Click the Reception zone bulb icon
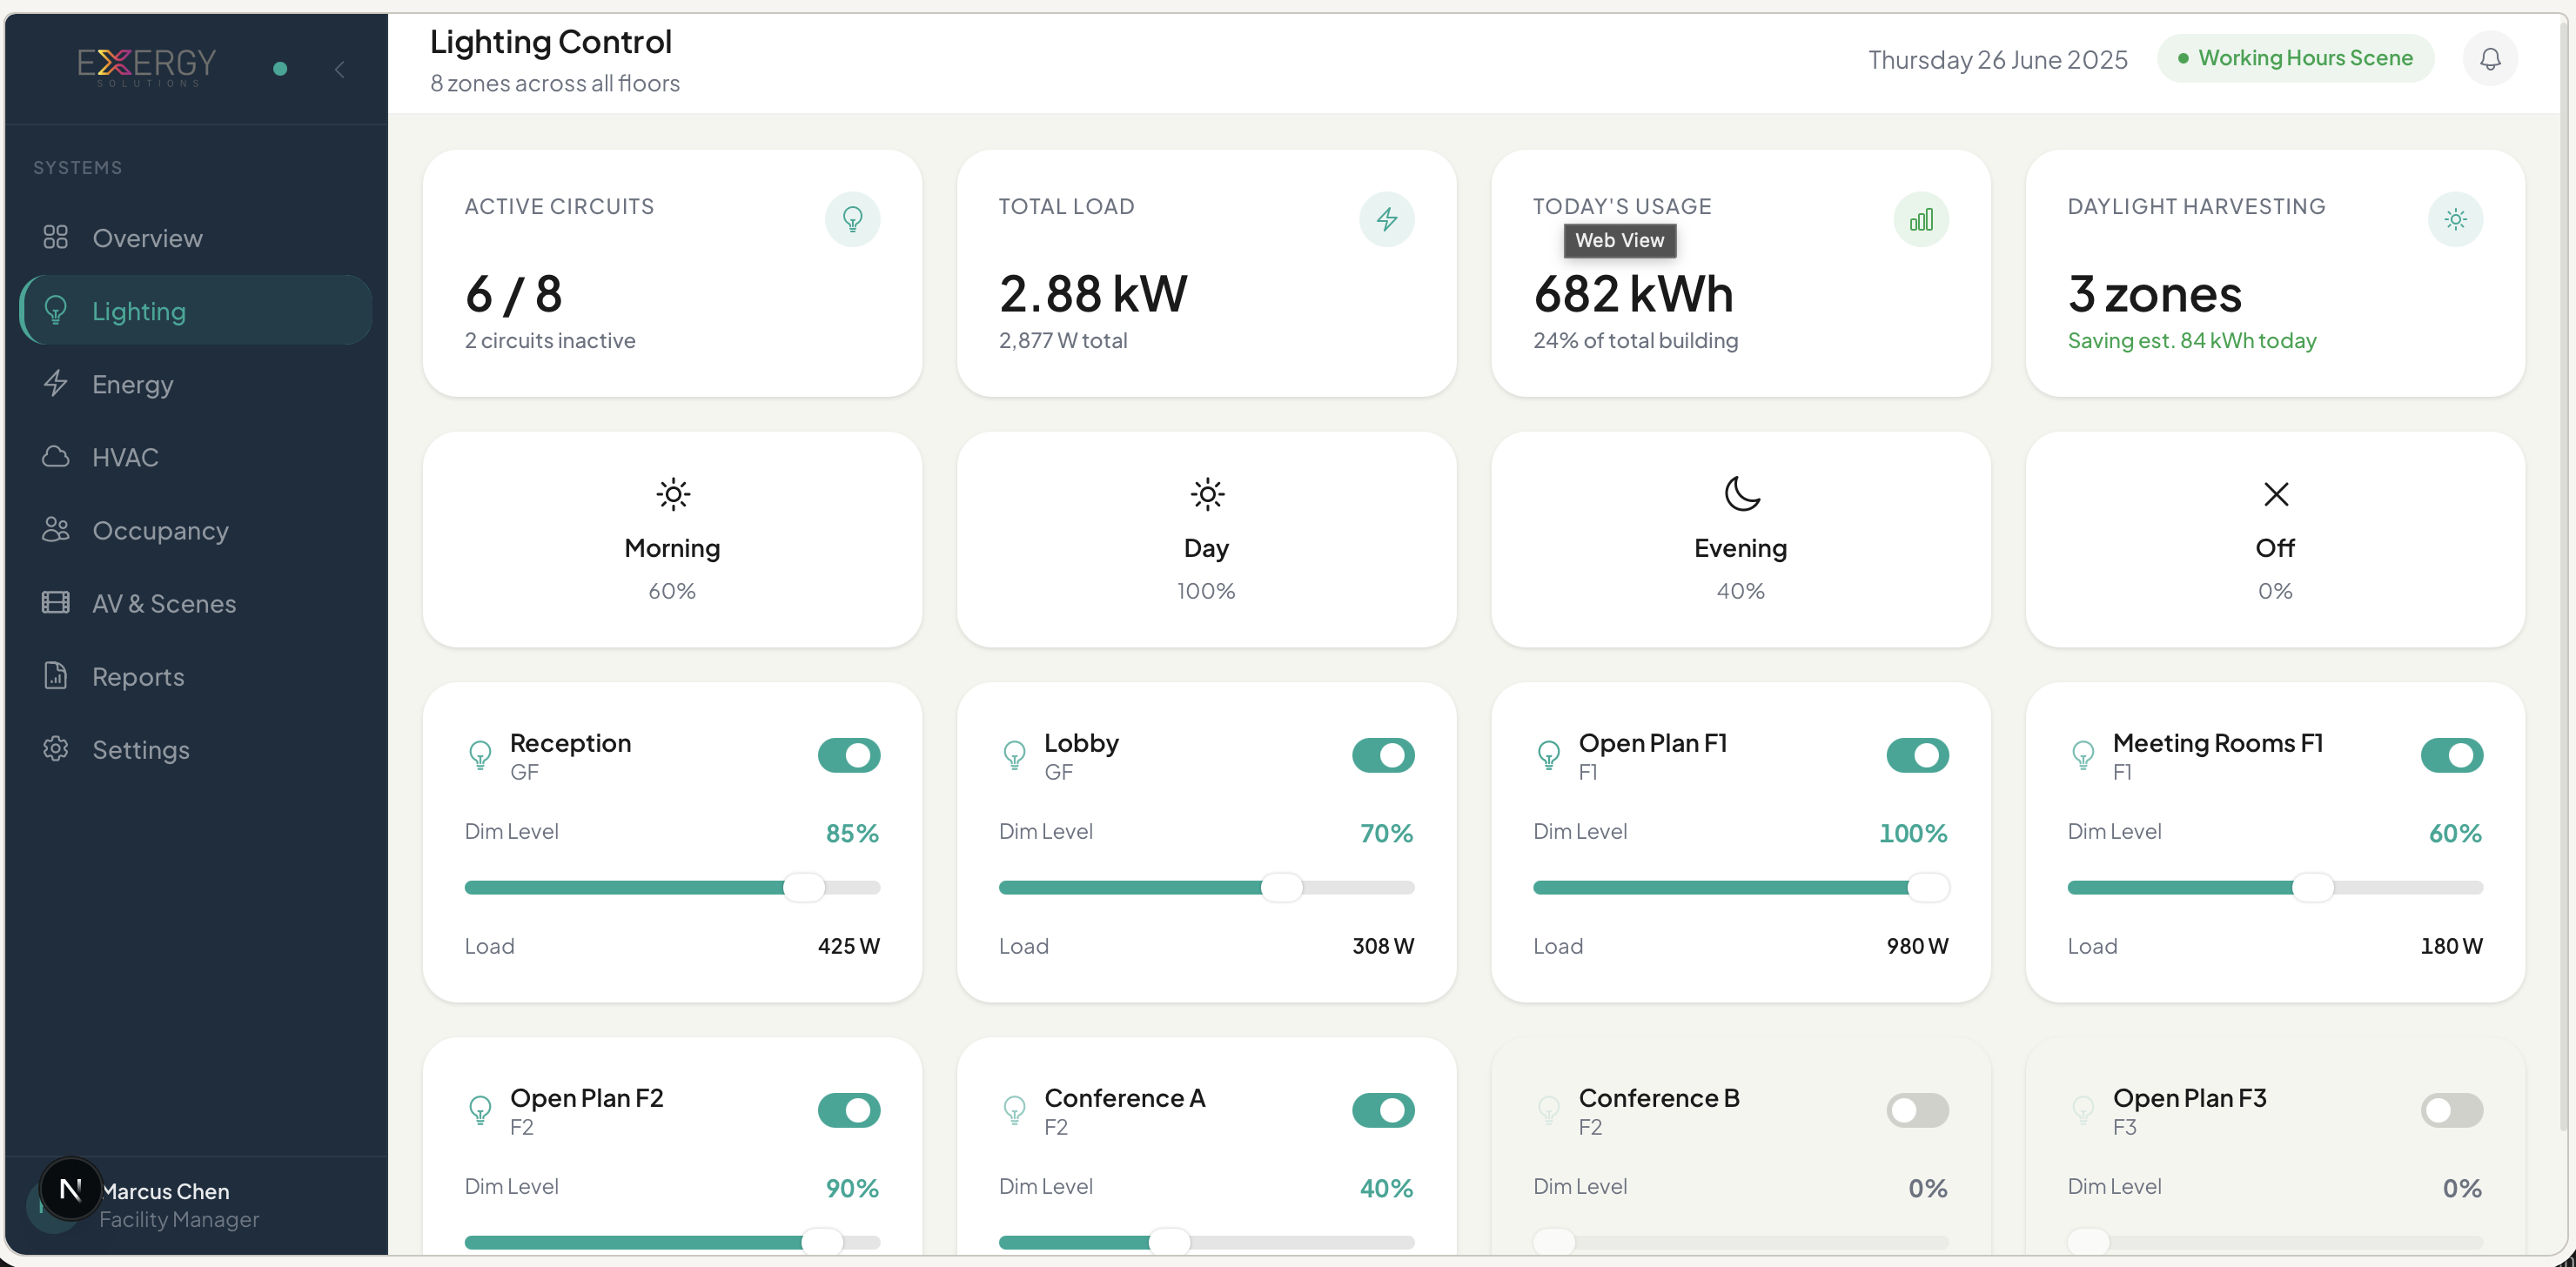This screenshot has height=1267, width=2576. 480,755
